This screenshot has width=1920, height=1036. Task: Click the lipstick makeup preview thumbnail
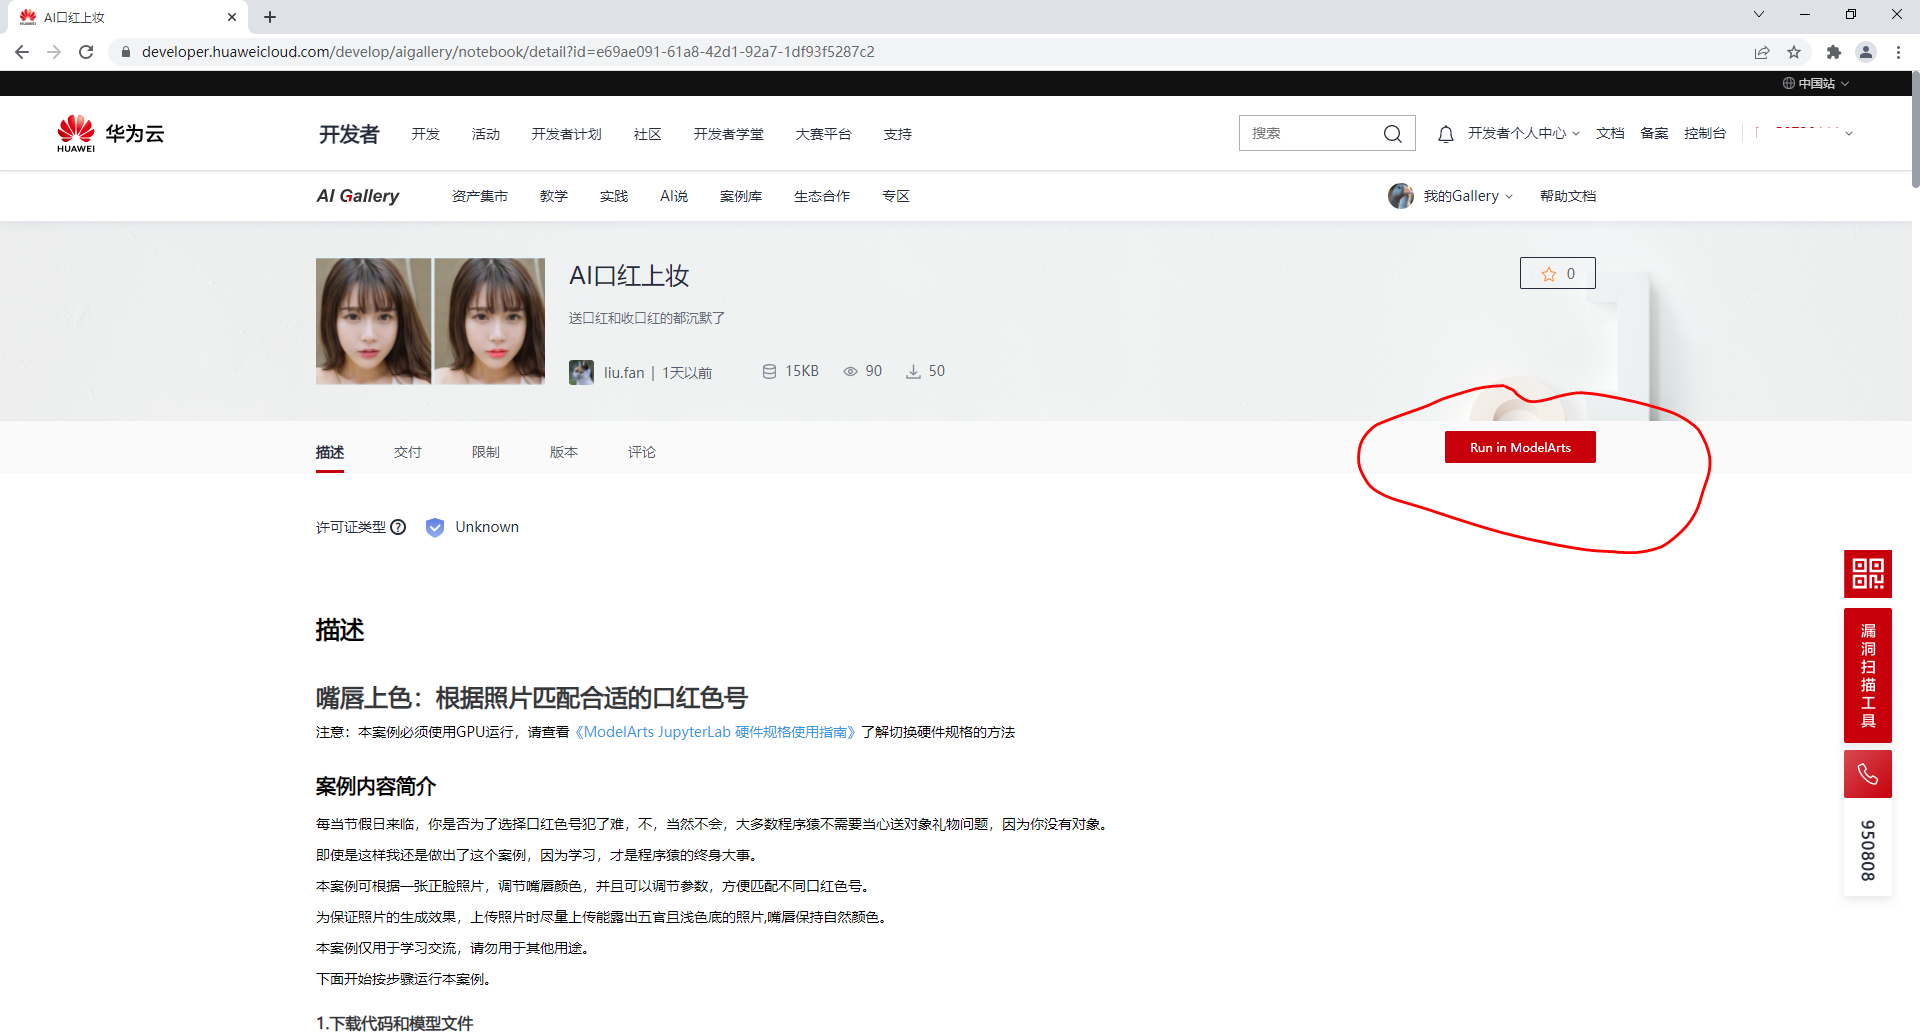point(430,321)
